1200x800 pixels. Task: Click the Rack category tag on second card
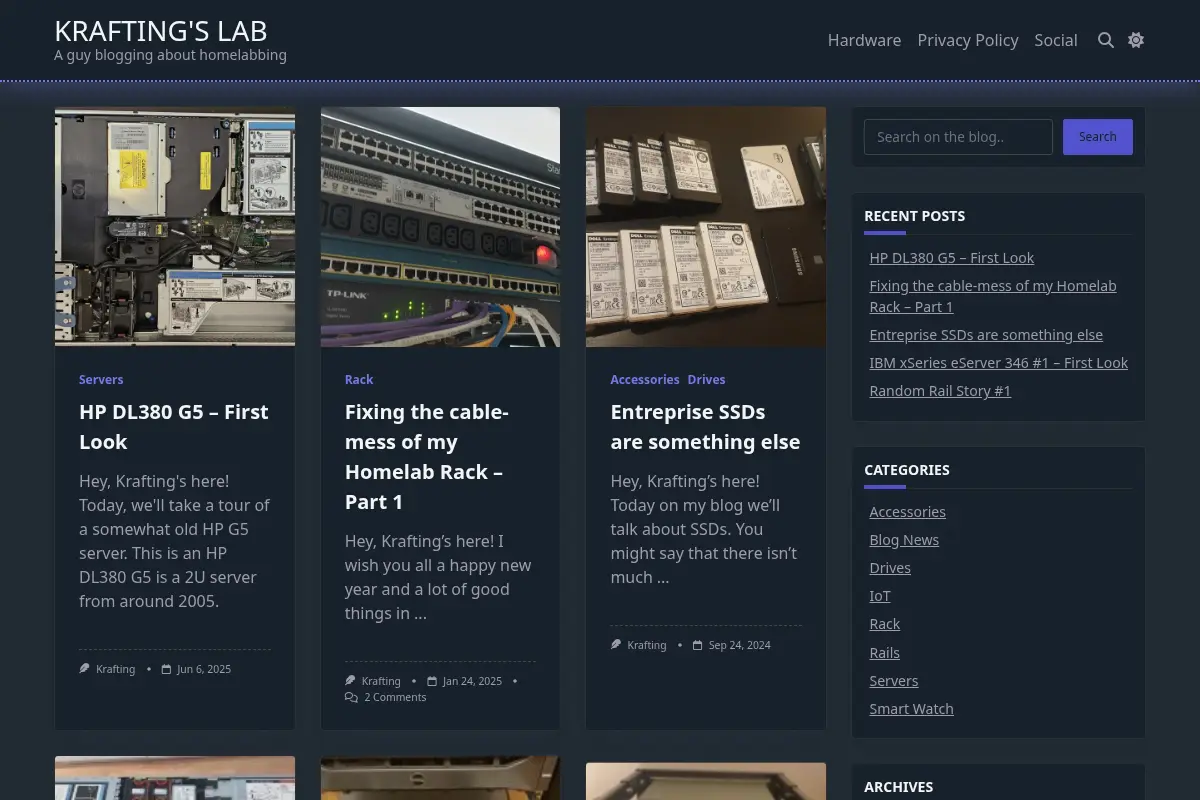click(x=359, y=380)
